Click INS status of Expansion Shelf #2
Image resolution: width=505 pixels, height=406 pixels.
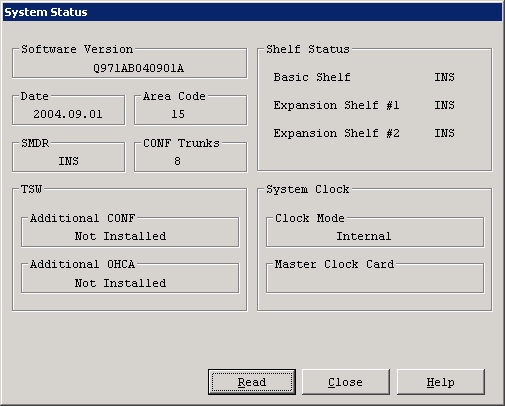(444, 133)
